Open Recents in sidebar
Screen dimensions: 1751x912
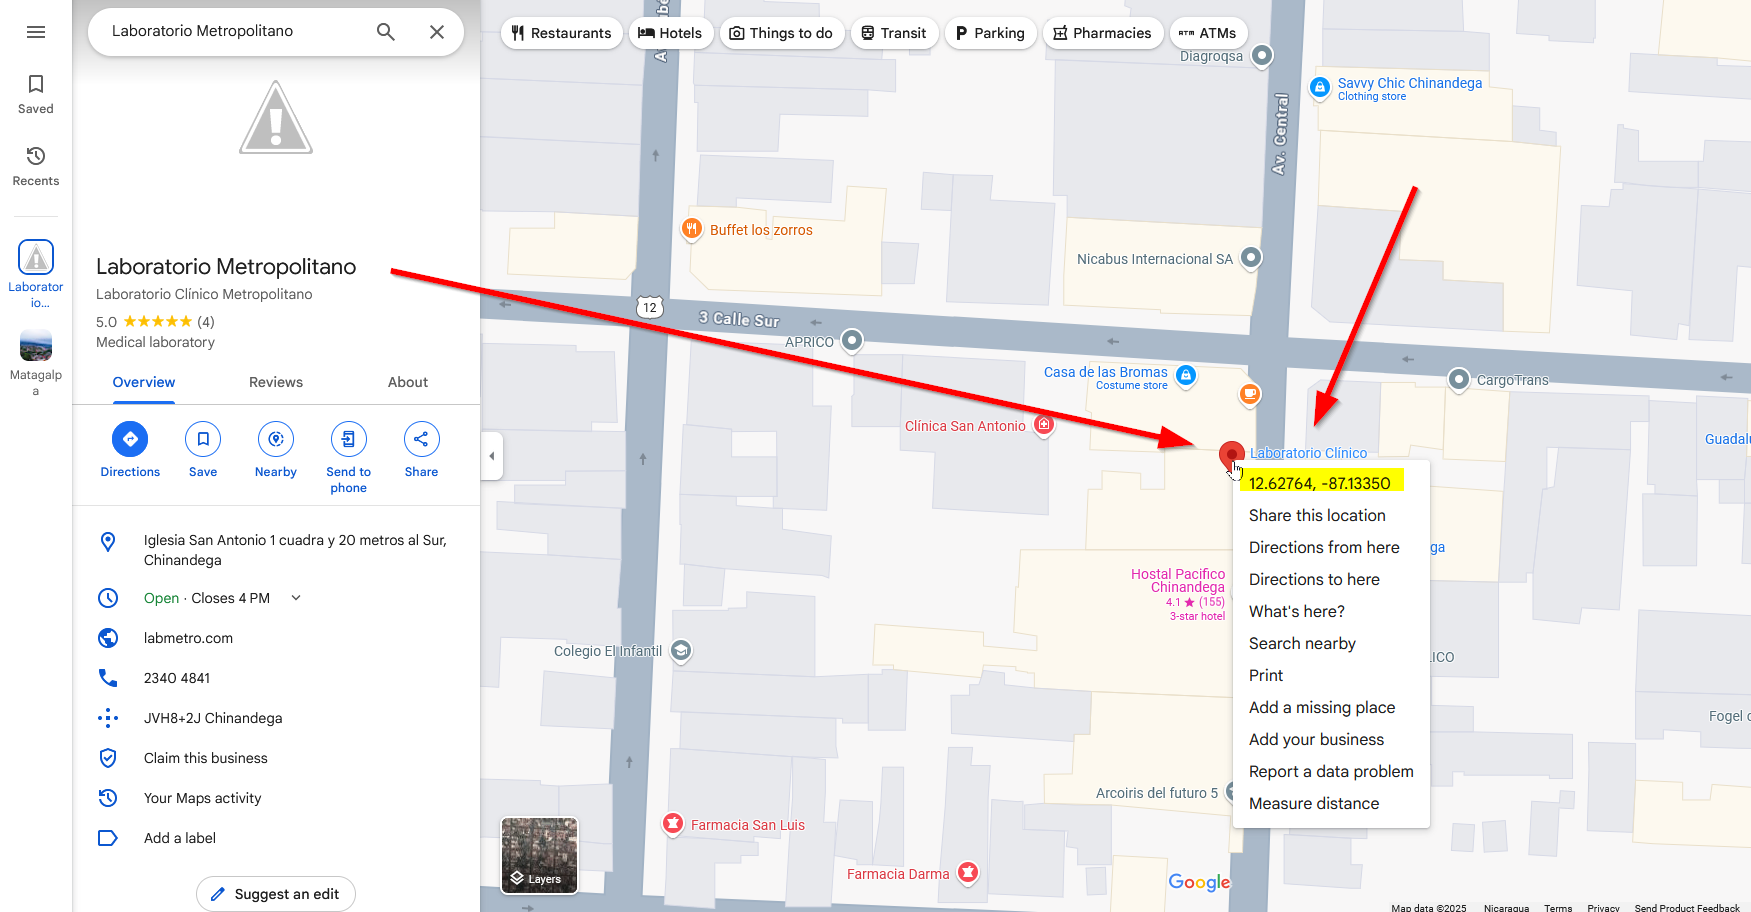click(x=36, y=166)
